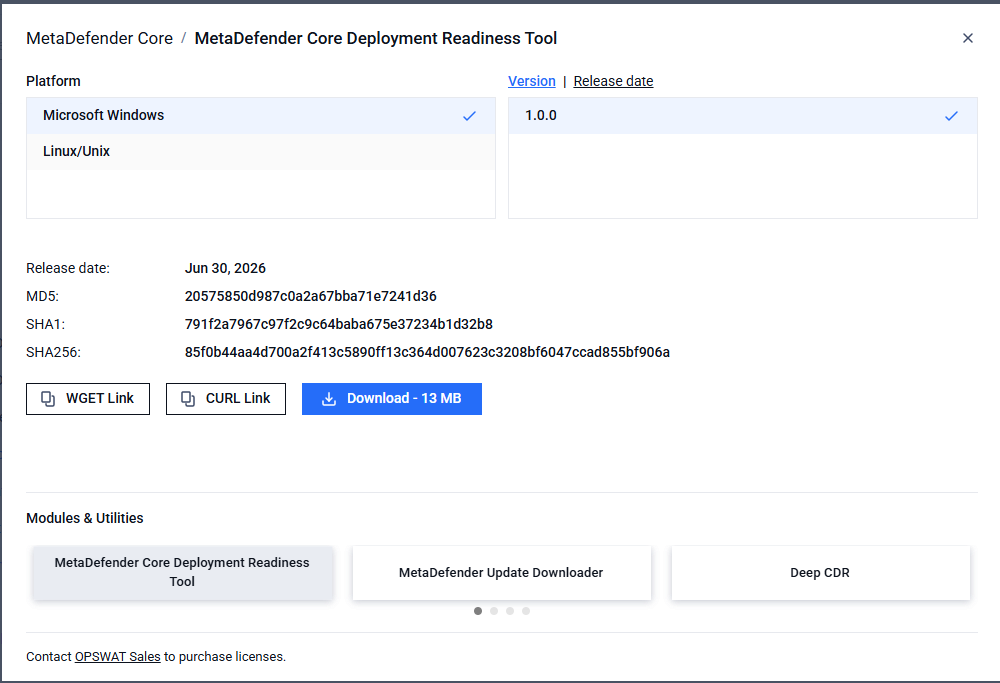Go to third carousel page dot
Viewport: 1000px width, 683px height.
point(510,611)
